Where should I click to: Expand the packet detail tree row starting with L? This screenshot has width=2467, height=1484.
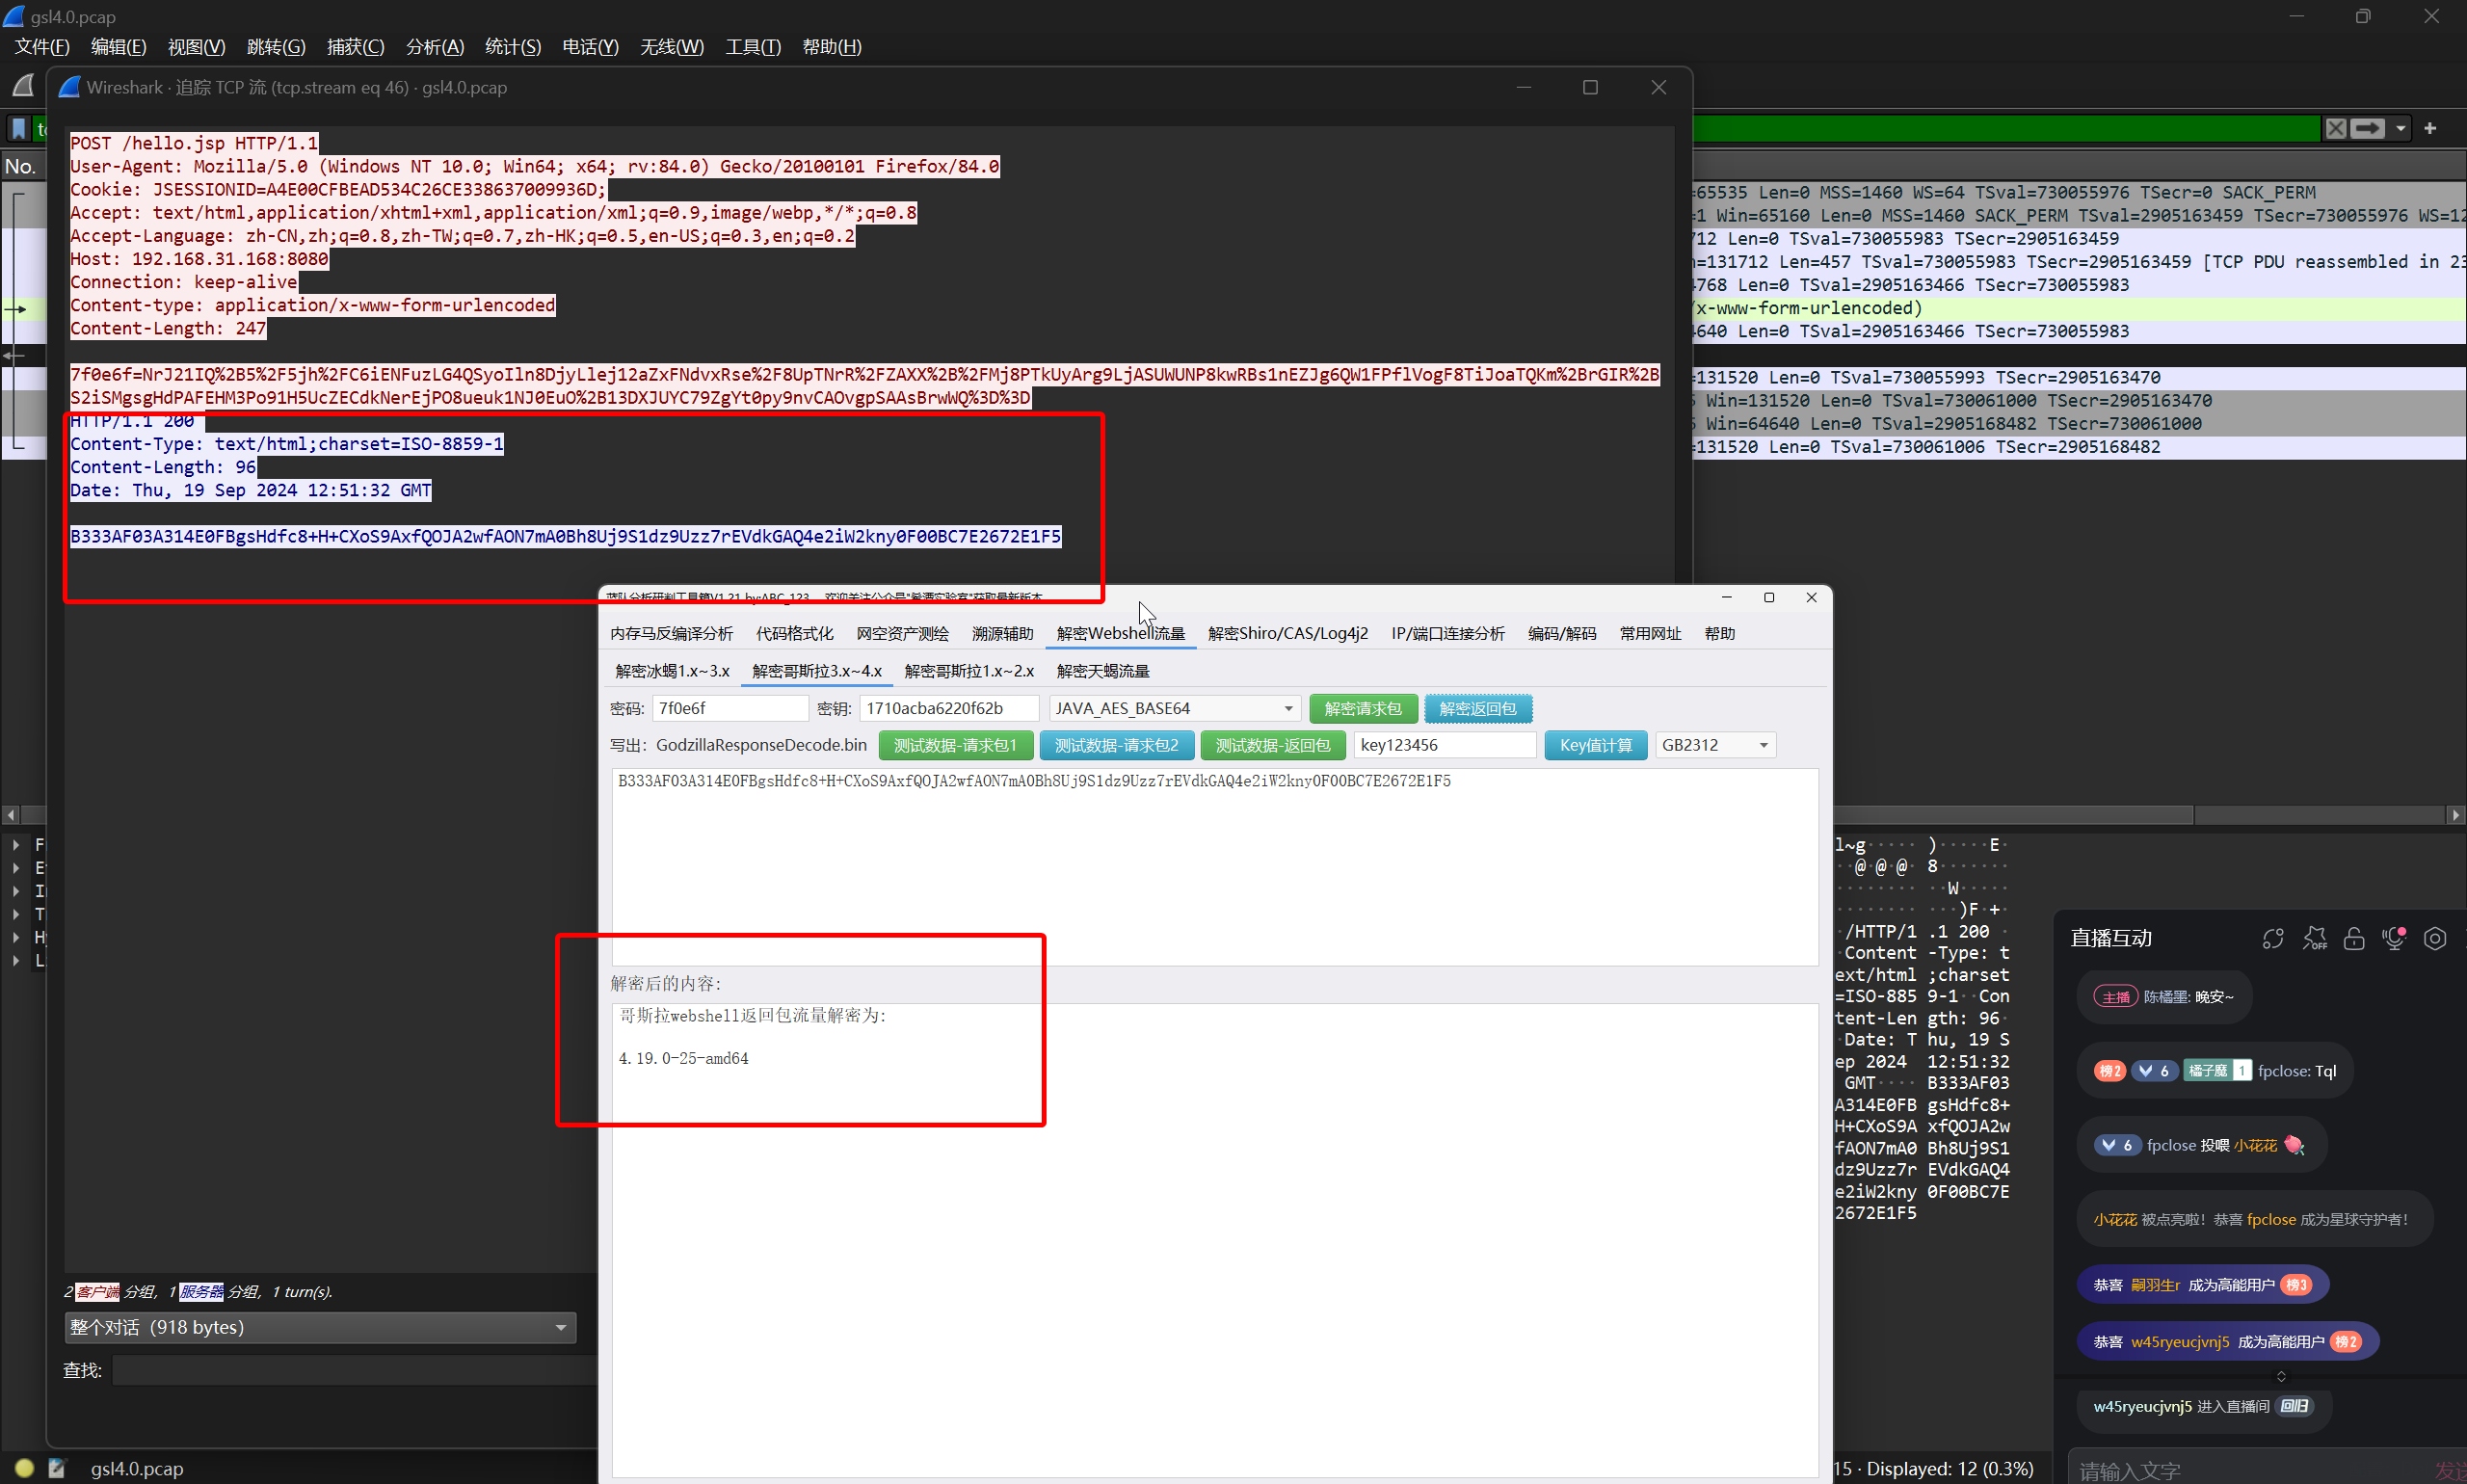click(16, 960)
